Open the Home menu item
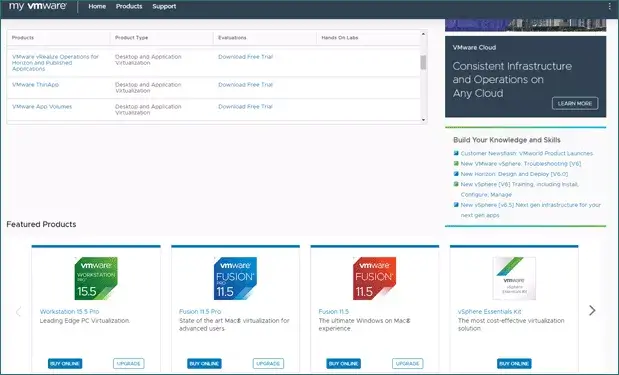This screenshot has width=619, height=375. pos(97,6)
